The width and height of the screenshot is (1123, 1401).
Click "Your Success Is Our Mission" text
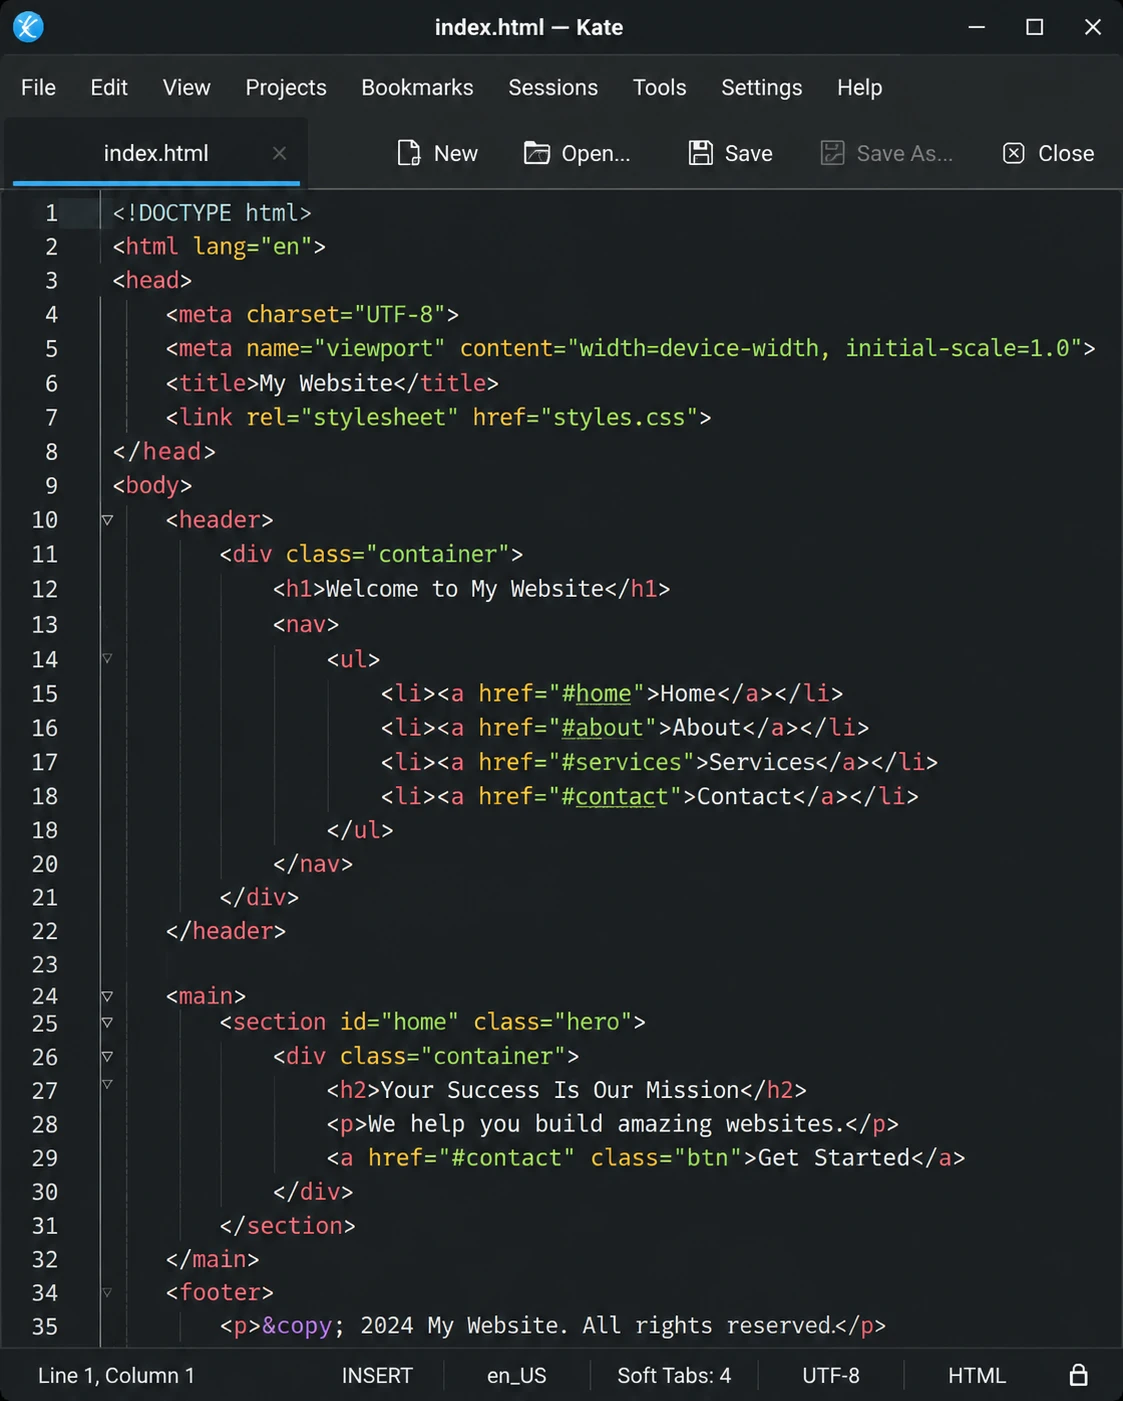pos(560,1089)
